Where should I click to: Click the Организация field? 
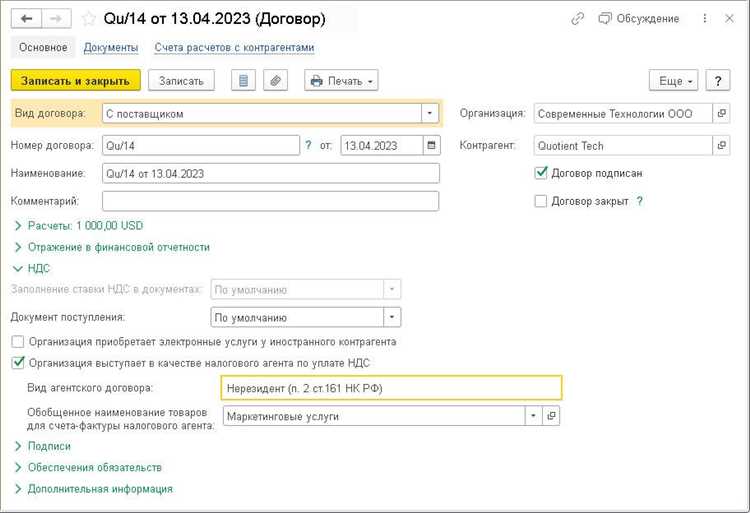click(623, 113)
